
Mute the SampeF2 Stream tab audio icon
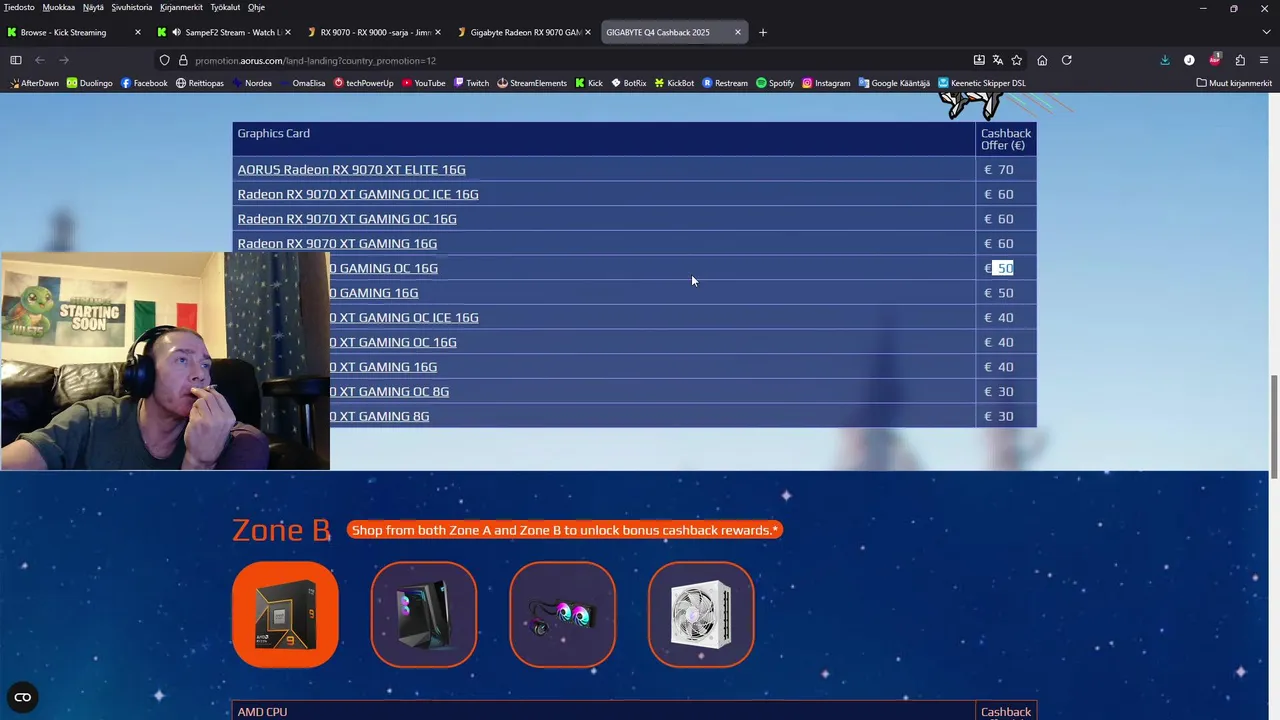coord(176,32)
